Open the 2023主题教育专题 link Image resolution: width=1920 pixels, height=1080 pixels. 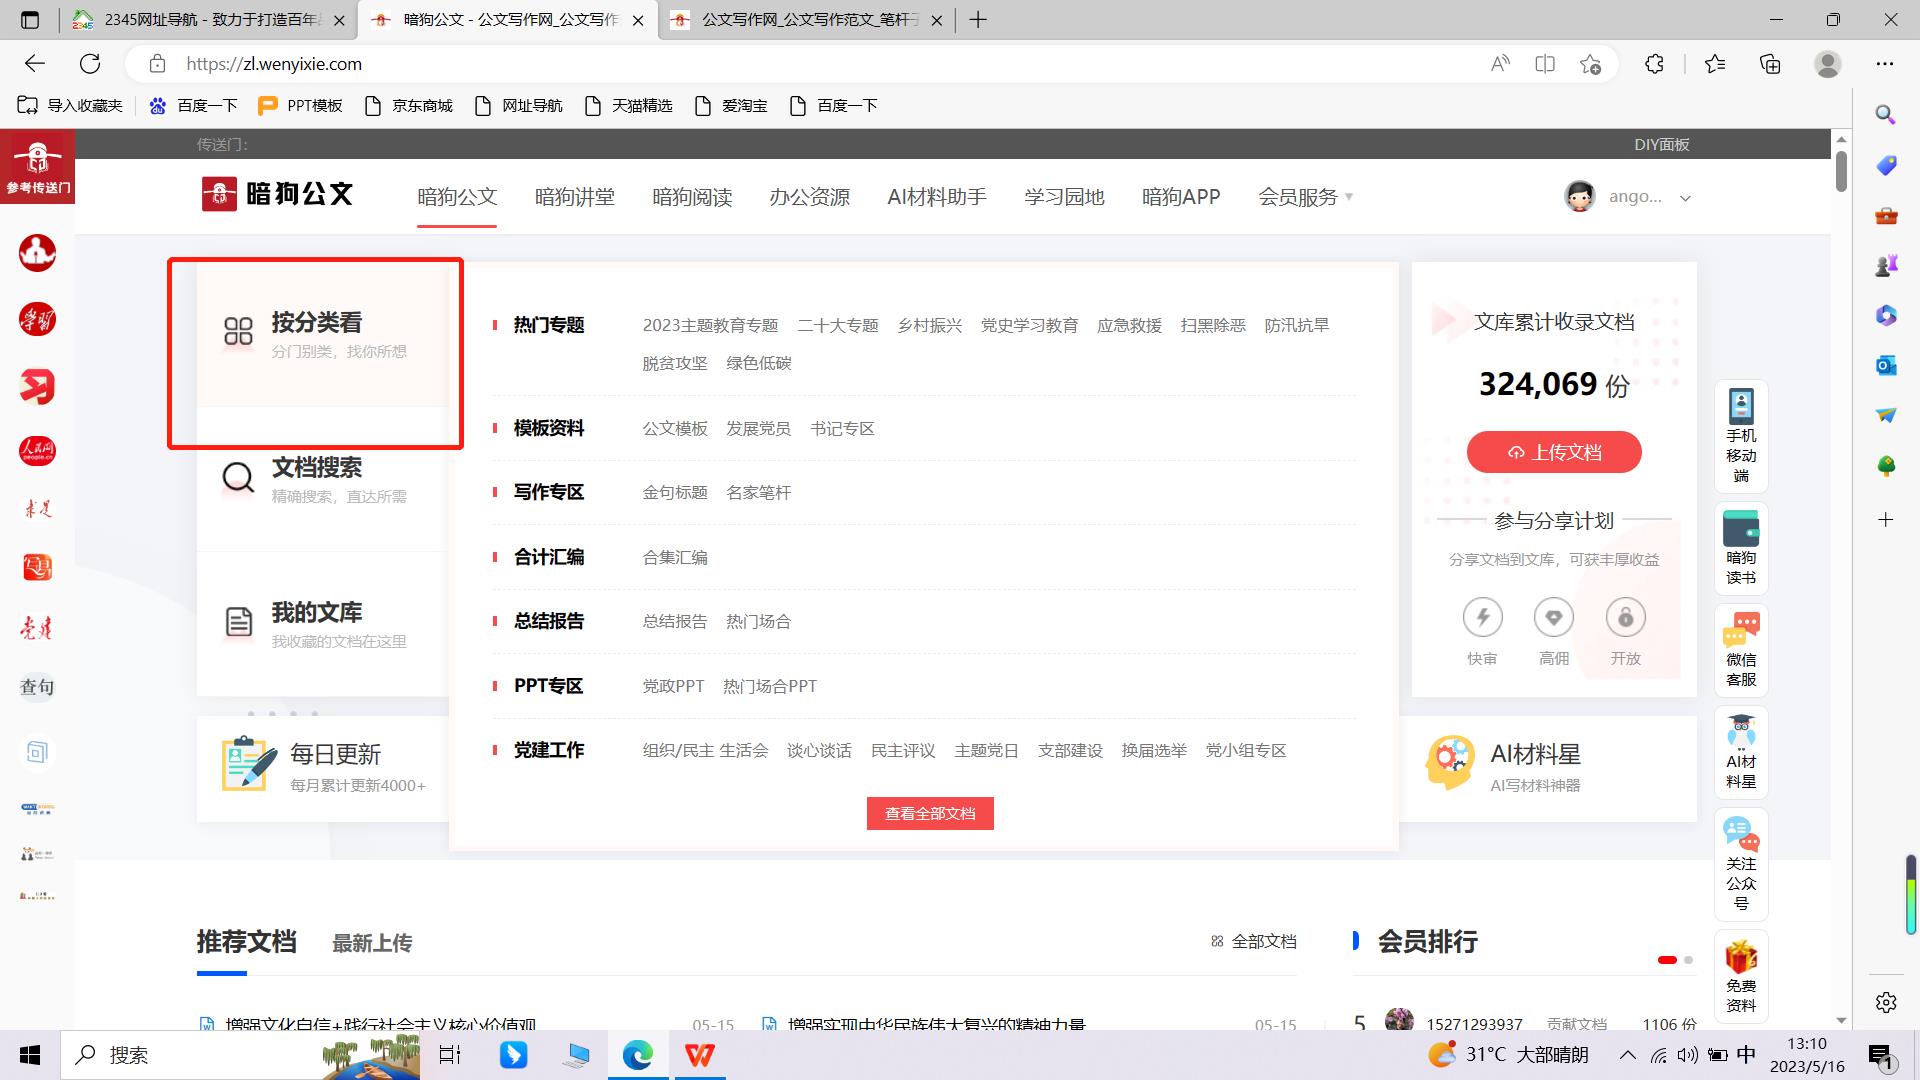click(710, 325)
